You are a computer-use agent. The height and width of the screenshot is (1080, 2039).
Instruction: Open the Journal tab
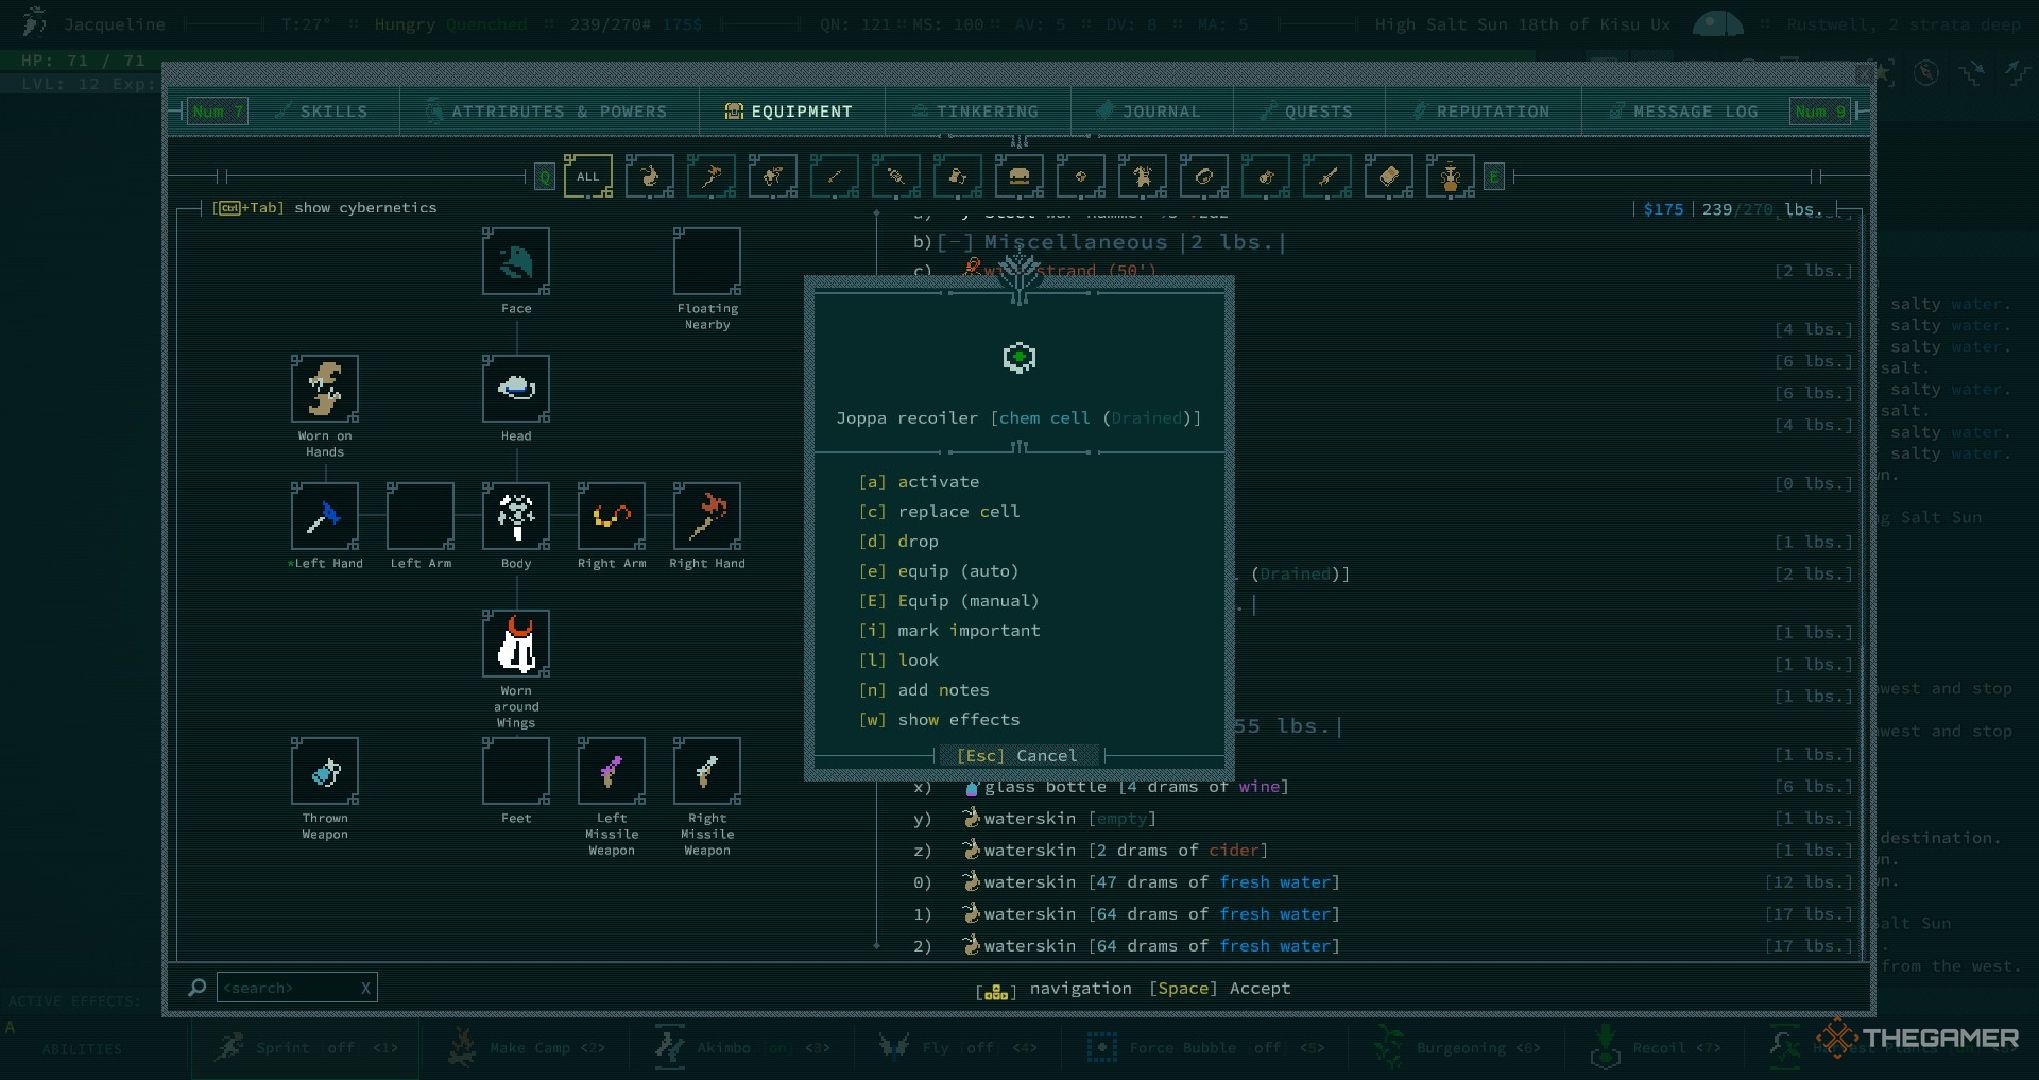click(x=1150, y=111)
